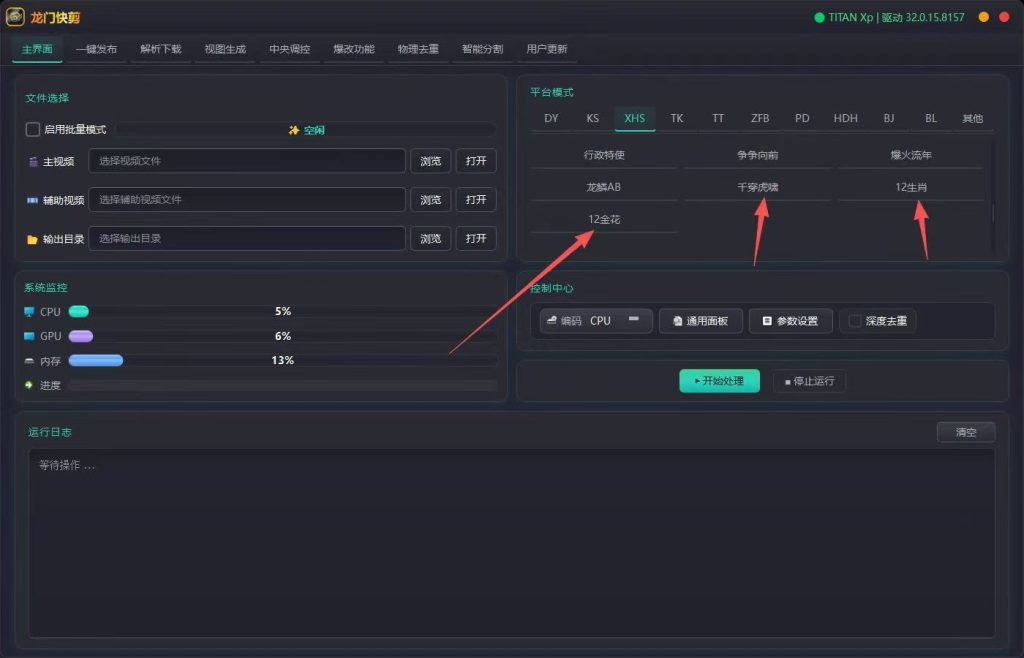
Task: Select the KS platform tab
Action: pos(592,118)
